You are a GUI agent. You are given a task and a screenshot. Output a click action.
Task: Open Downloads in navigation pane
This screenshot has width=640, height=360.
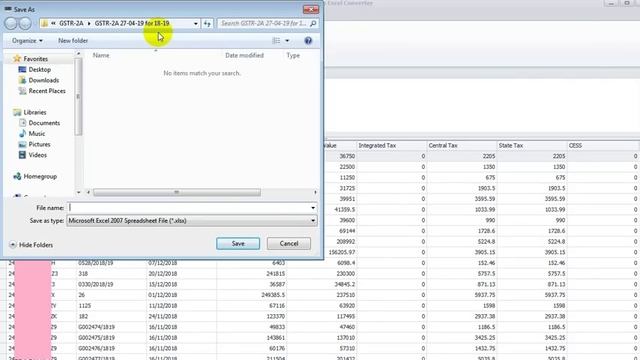pyautogui.click(x=44, y=80)
